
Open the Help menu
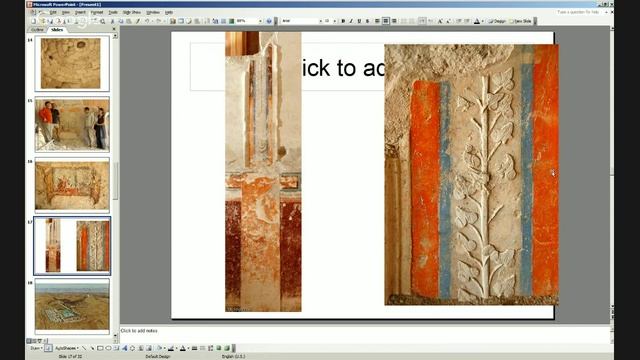tap(169, 12)
